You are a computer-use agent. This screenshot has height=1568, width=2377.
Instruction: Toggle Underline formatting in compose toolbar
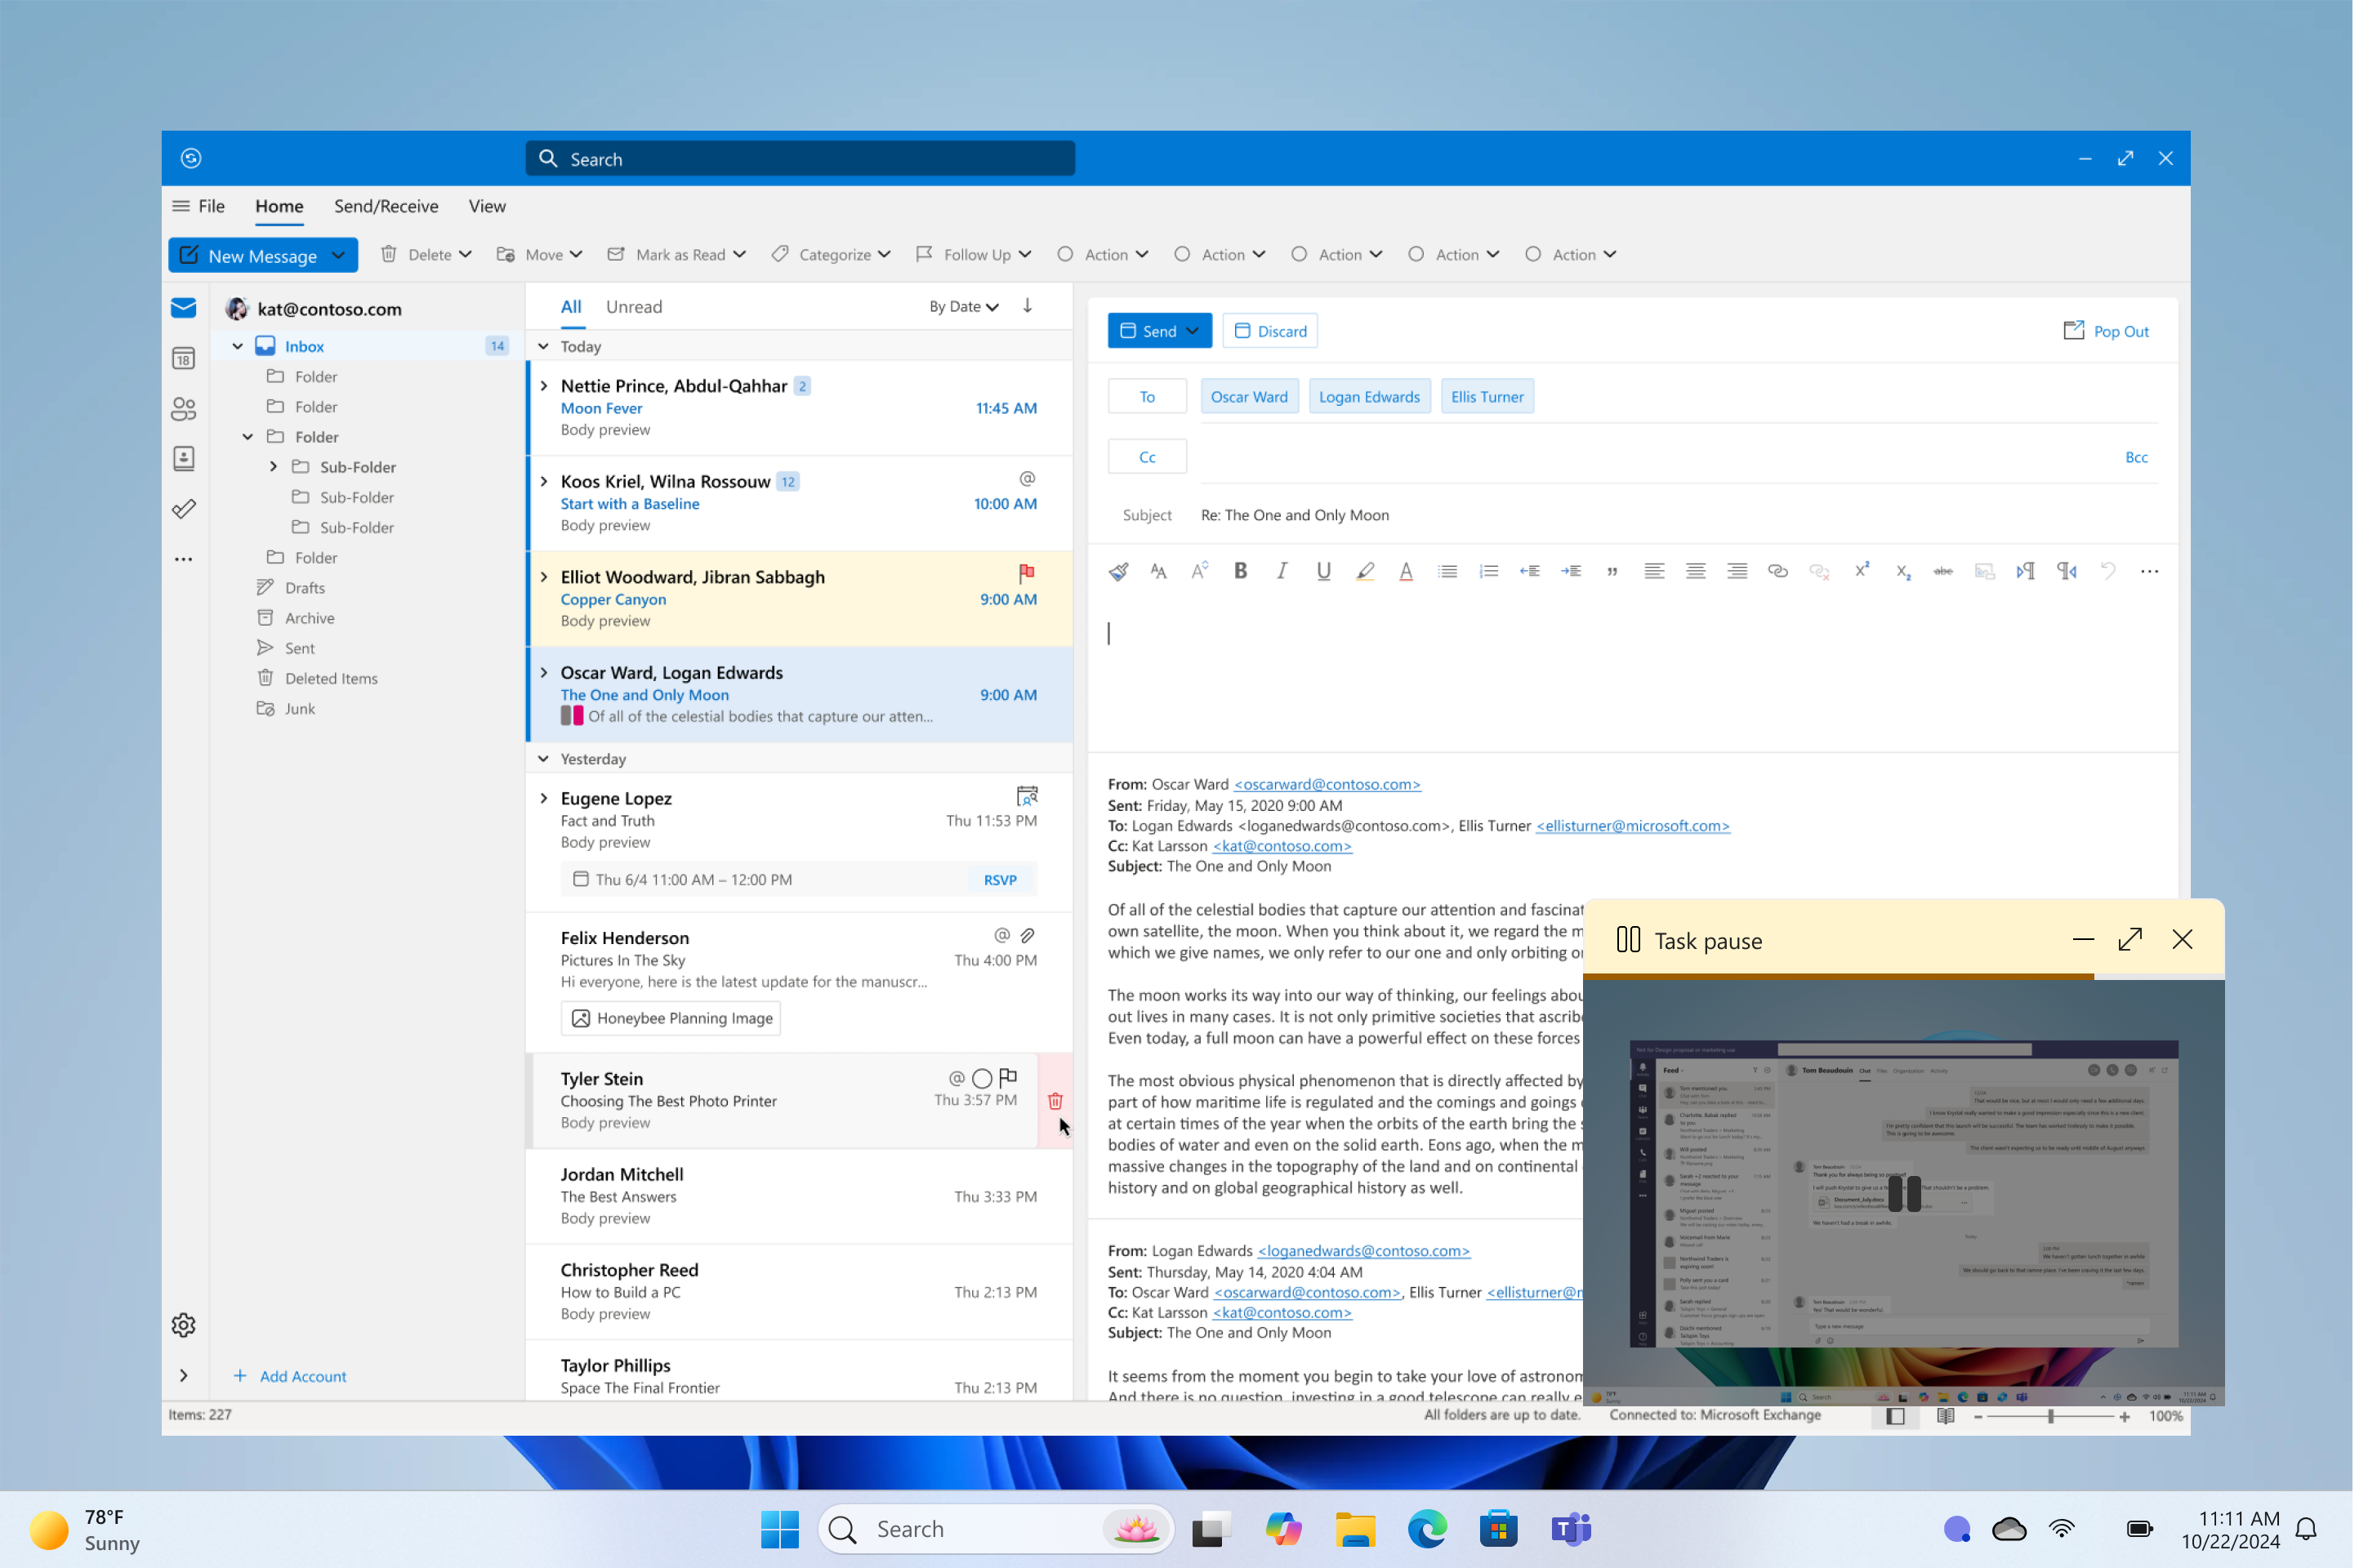click(x=1337, y=577)
